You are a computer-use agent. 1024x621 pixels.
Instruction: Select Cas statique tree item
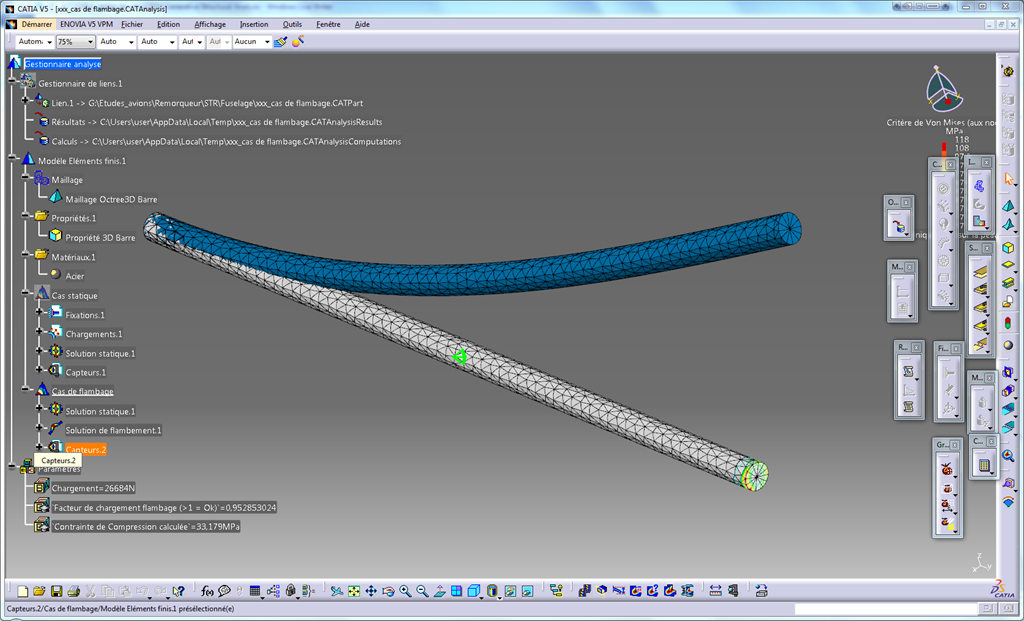pos(74,296)
